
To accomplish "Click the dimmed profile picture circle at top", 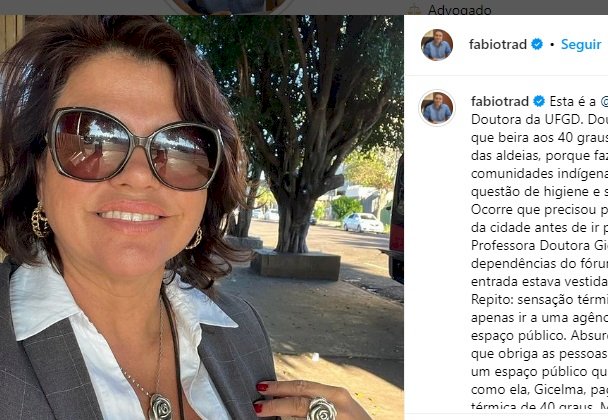I will pyautogui.click(x=229, y=7).
